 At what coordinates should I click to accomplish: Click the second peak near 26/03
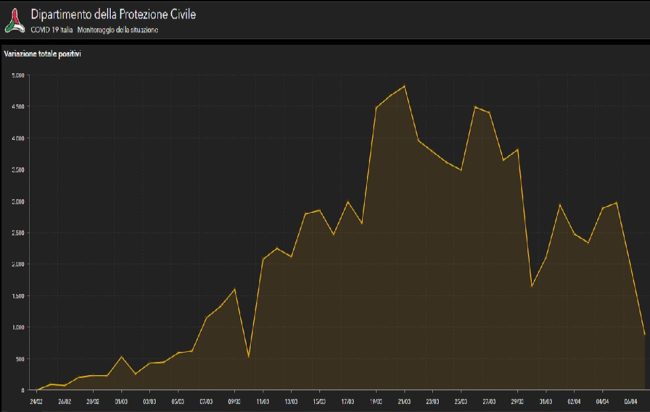point(475,107)
